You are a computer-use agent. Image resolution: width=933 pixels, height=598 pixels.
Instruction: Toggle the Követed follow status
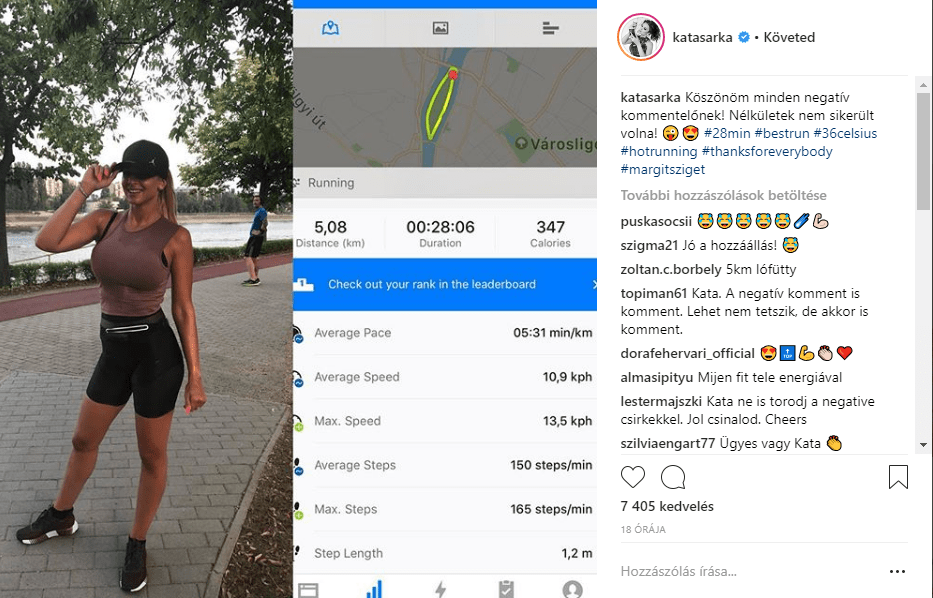789,37
